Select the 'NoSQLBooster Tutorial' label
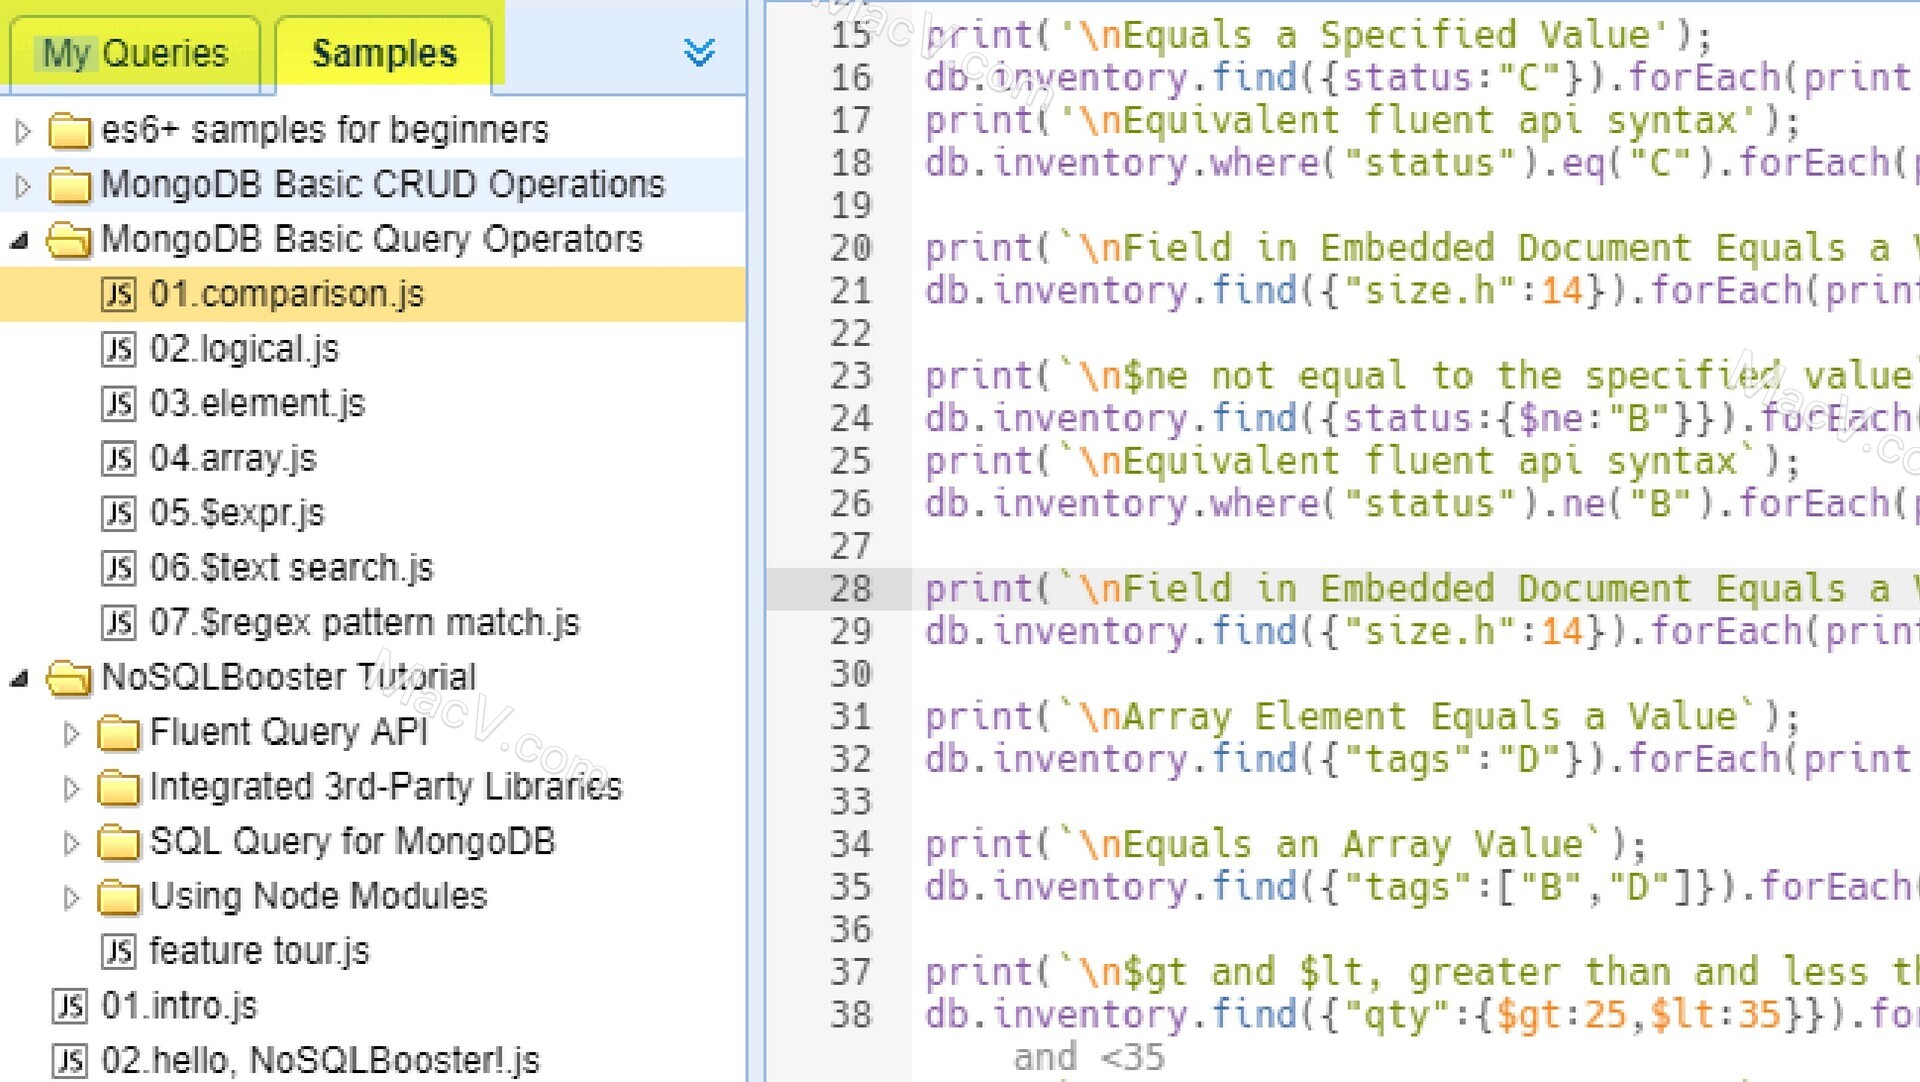Image resolution: width=1920 pixels, height=1082 pixels. (289, 678)
